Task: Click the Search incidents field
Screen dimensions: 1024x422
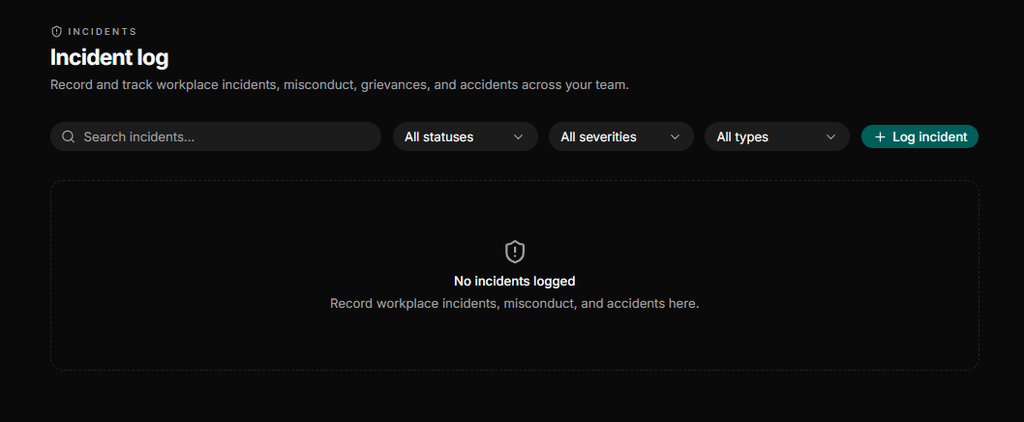Action: tap(216, 137)
